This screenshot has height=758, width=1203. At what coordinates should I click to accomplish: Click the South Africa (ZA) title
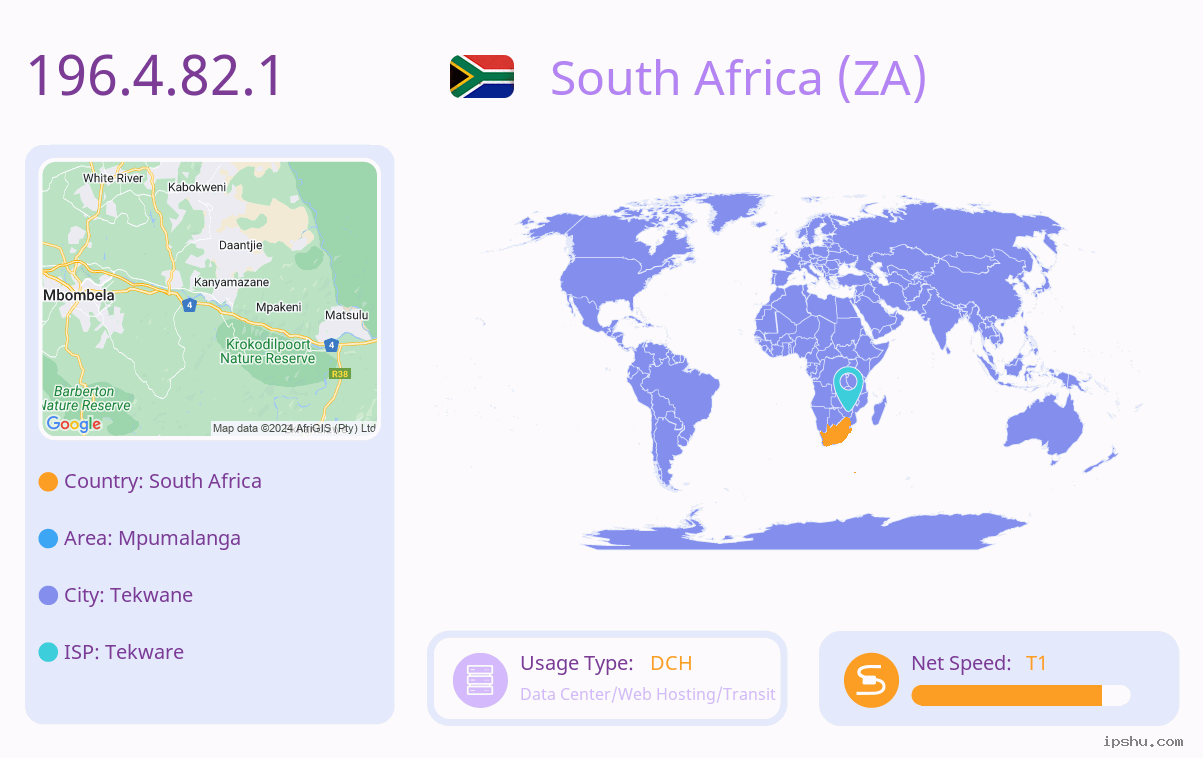739,78
